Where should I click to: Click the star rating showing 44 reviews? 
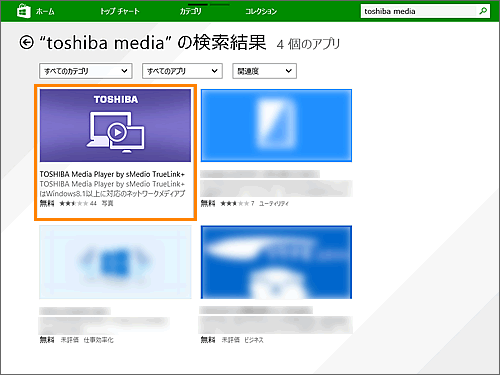(x=78, y=203)
